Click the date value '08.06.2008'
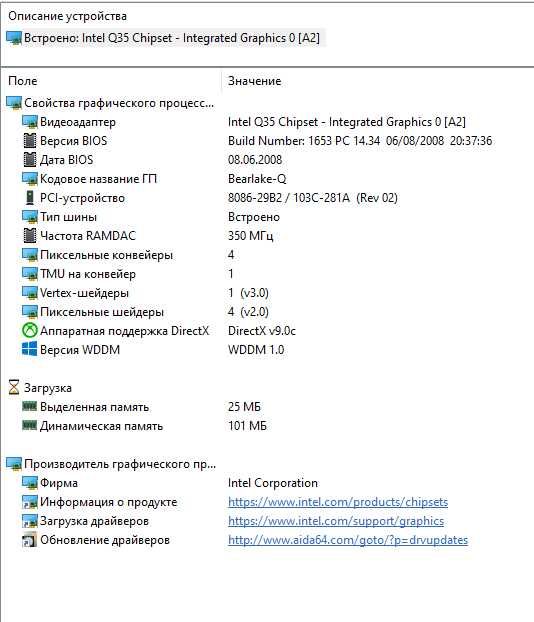The height and width of the screenshot is (622, 534). point(255,160)
